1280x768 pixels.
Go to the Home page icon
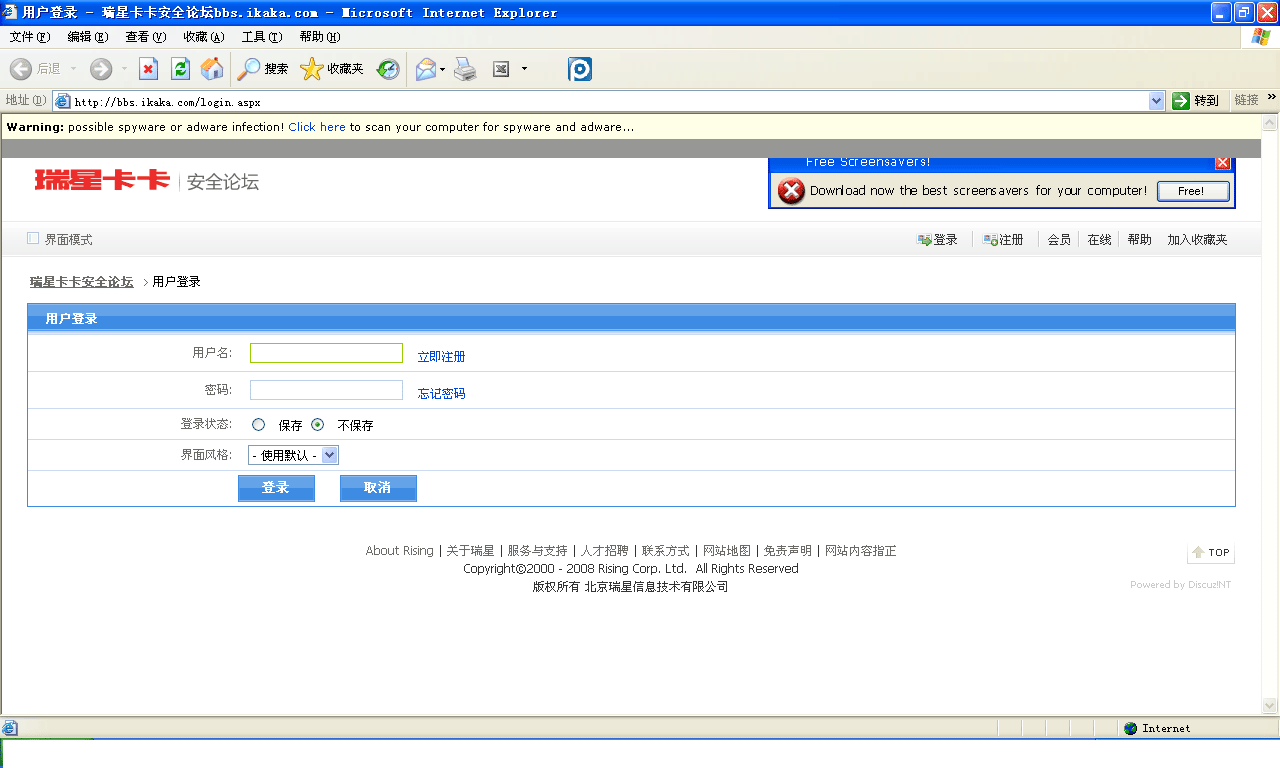212,69
